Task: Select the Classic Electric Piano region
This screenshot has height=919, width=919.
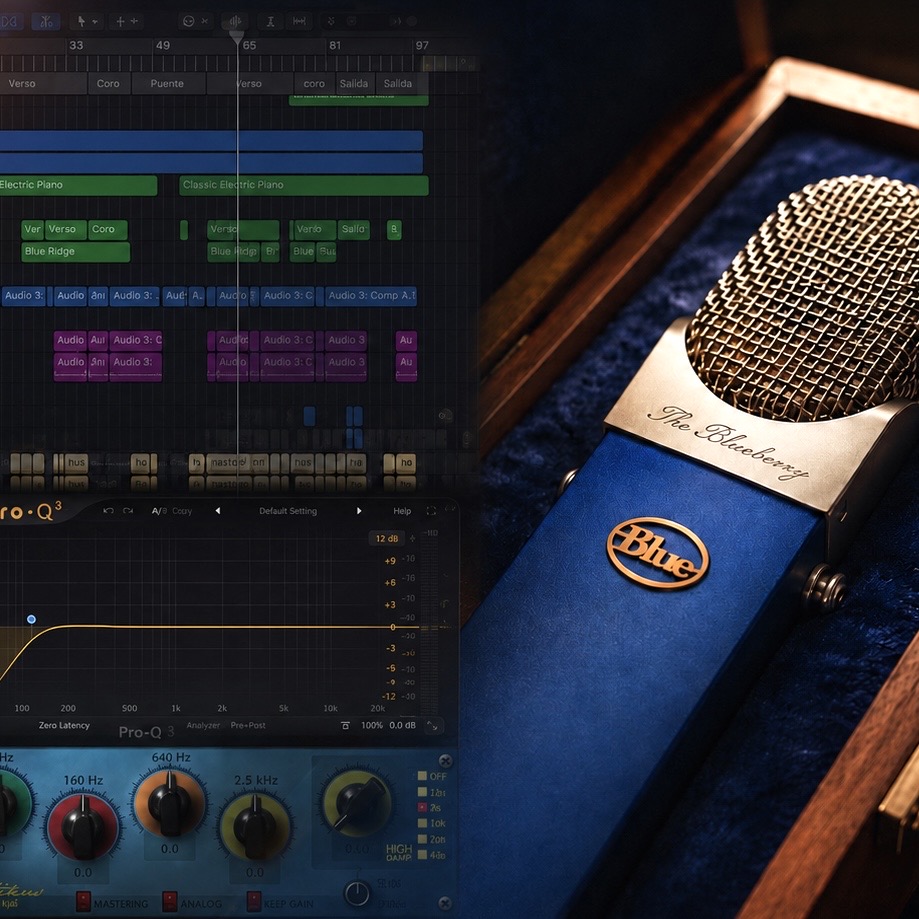Action: (x=304, y=185)
